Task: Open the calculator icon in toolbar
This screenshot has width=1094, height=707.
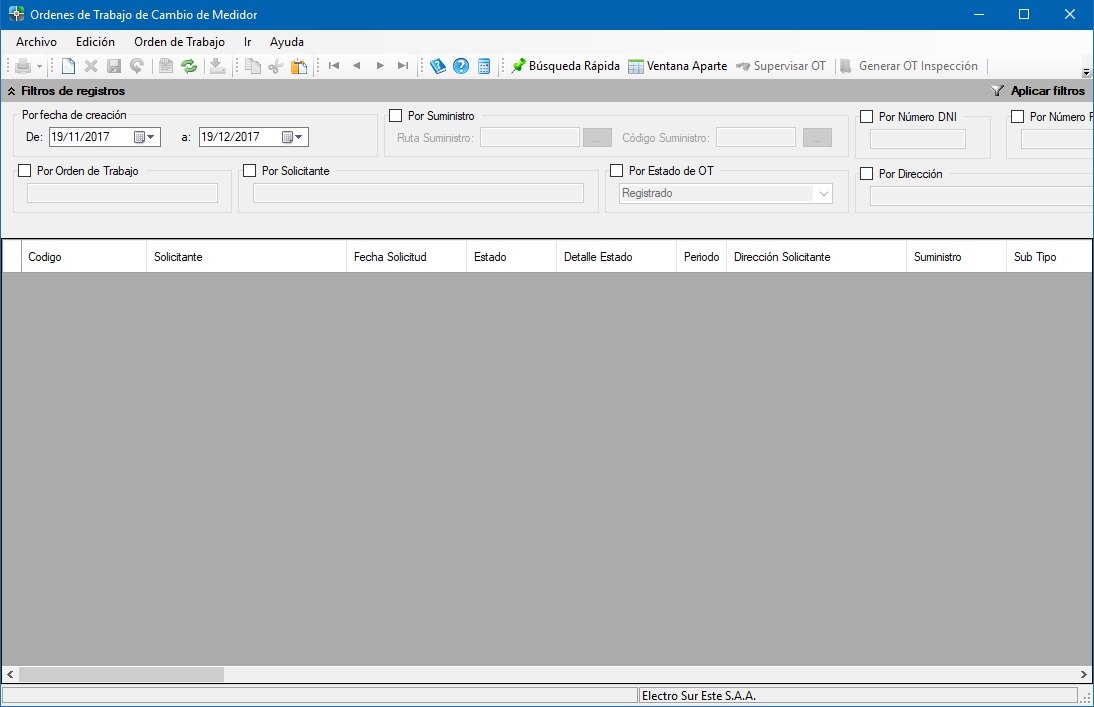Action: click(x=484, y=66)
